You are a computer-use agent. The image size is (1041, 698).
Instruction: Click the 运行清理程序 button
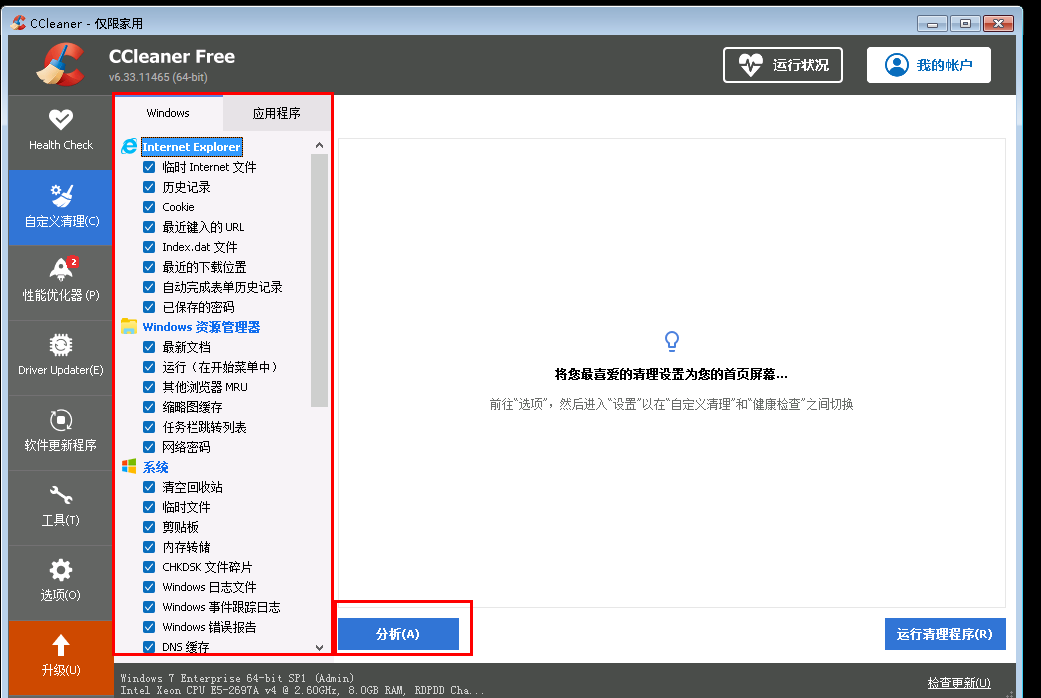(944, 634)
